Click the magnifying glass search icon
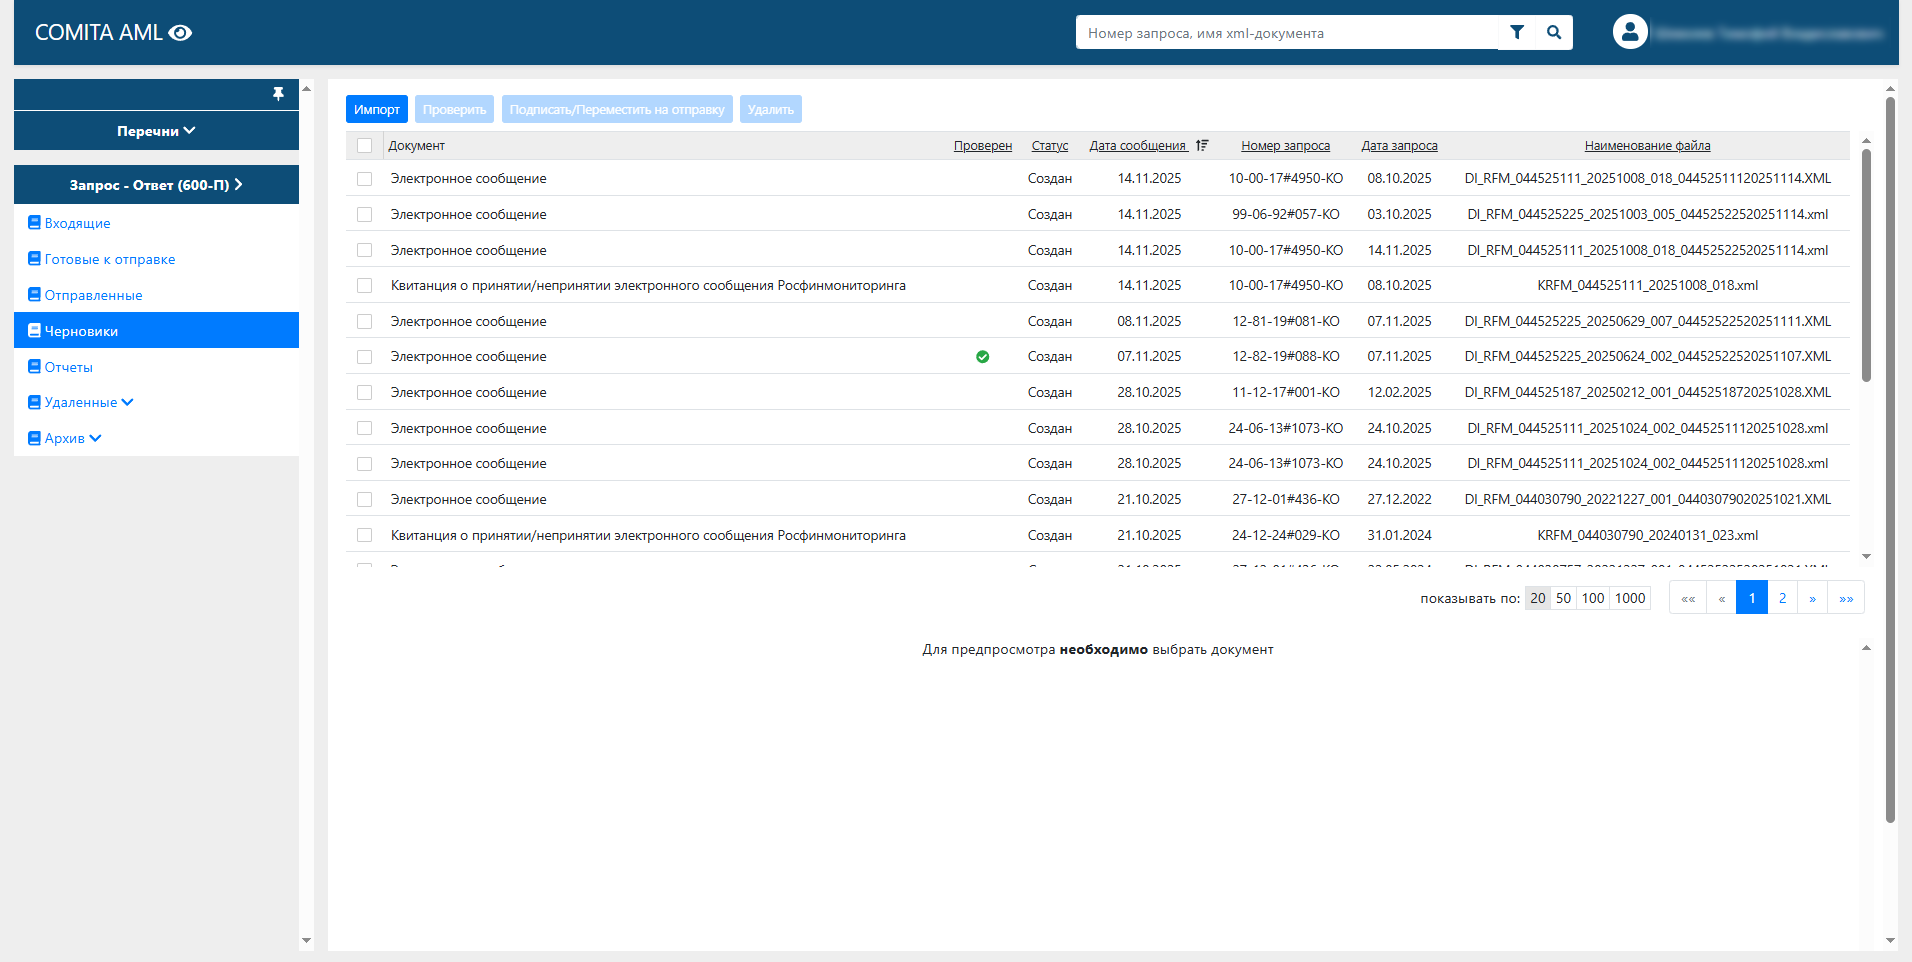1912x962 pixels. coord(1554,32)
